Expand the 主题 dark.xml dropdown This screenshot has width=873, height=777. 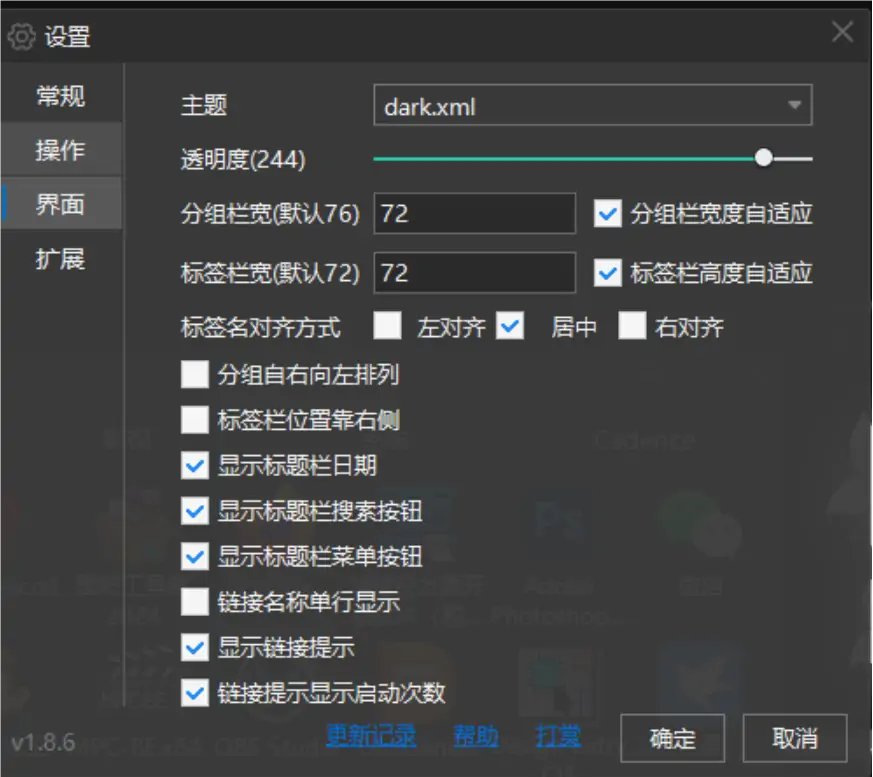point(593,105)
